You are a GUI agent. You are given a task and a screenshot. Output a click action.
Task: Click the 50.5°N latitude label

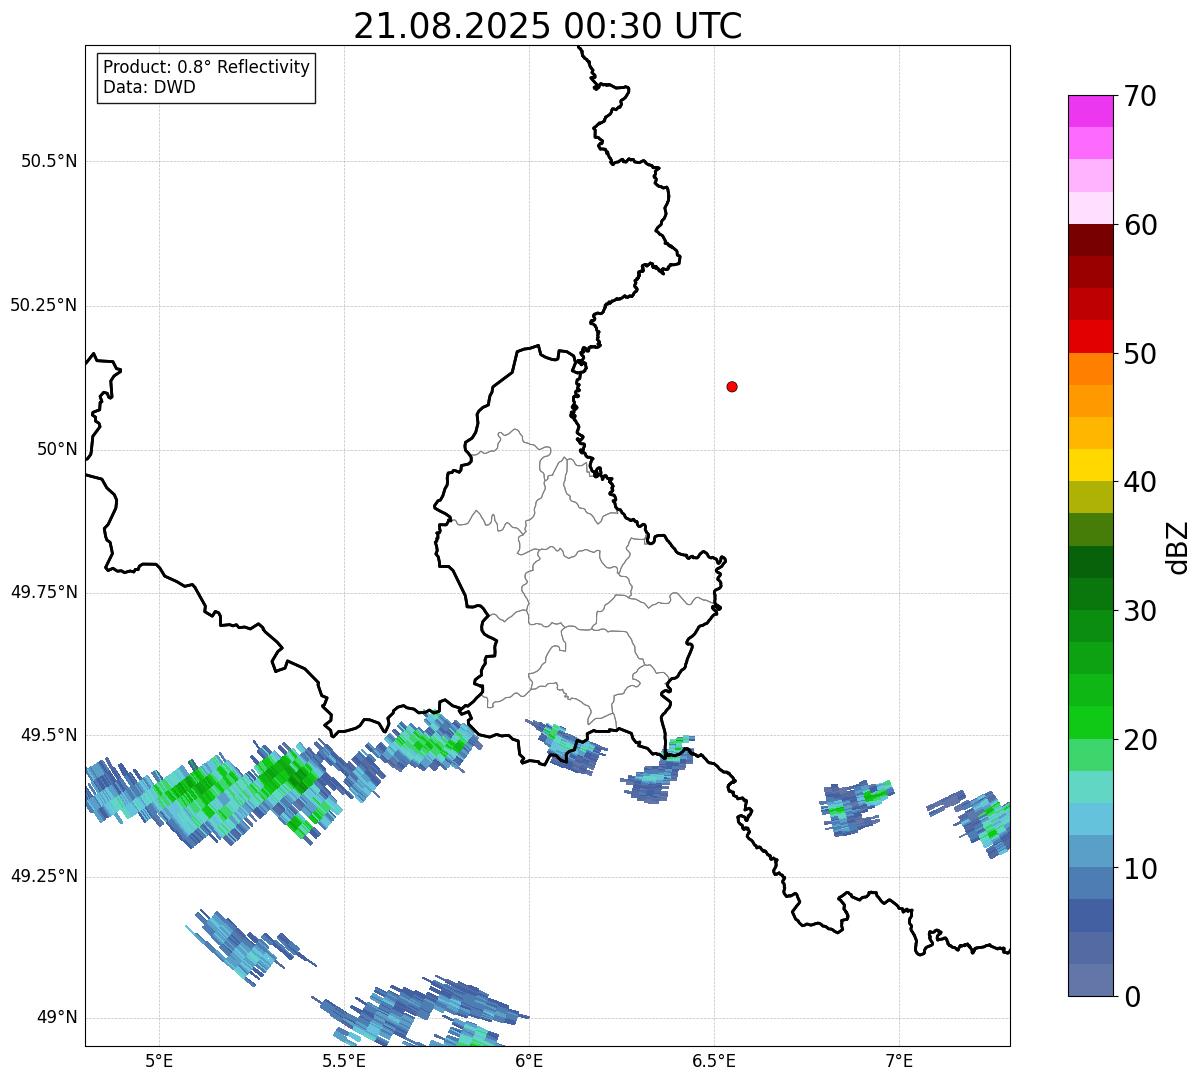click(x=49, y=161)
